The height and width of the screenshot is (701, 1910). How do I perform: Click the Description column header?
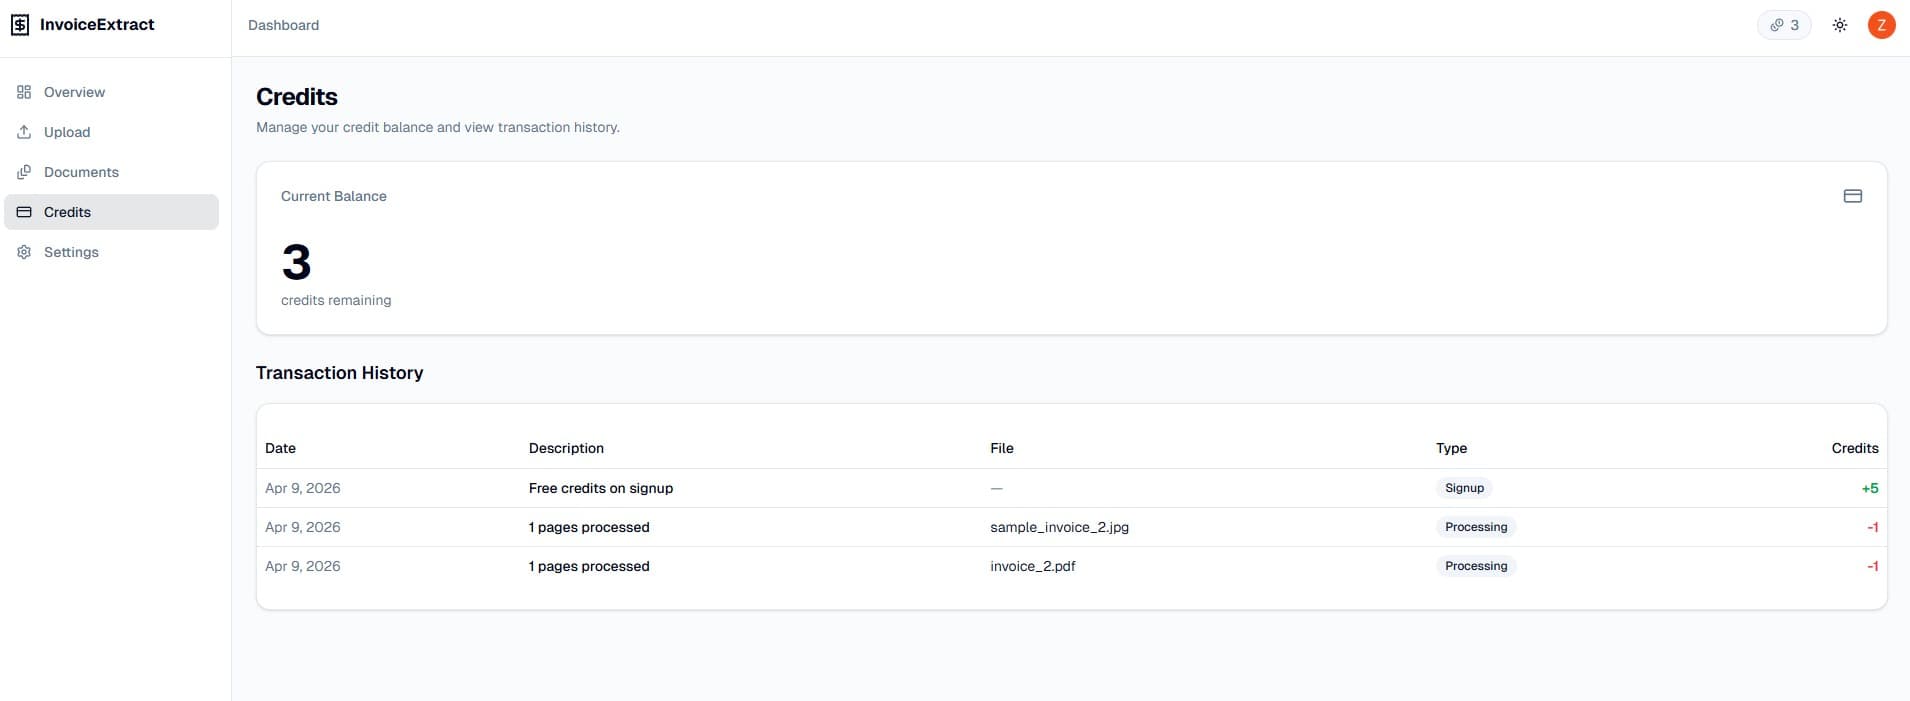click(x=566, y=448)
